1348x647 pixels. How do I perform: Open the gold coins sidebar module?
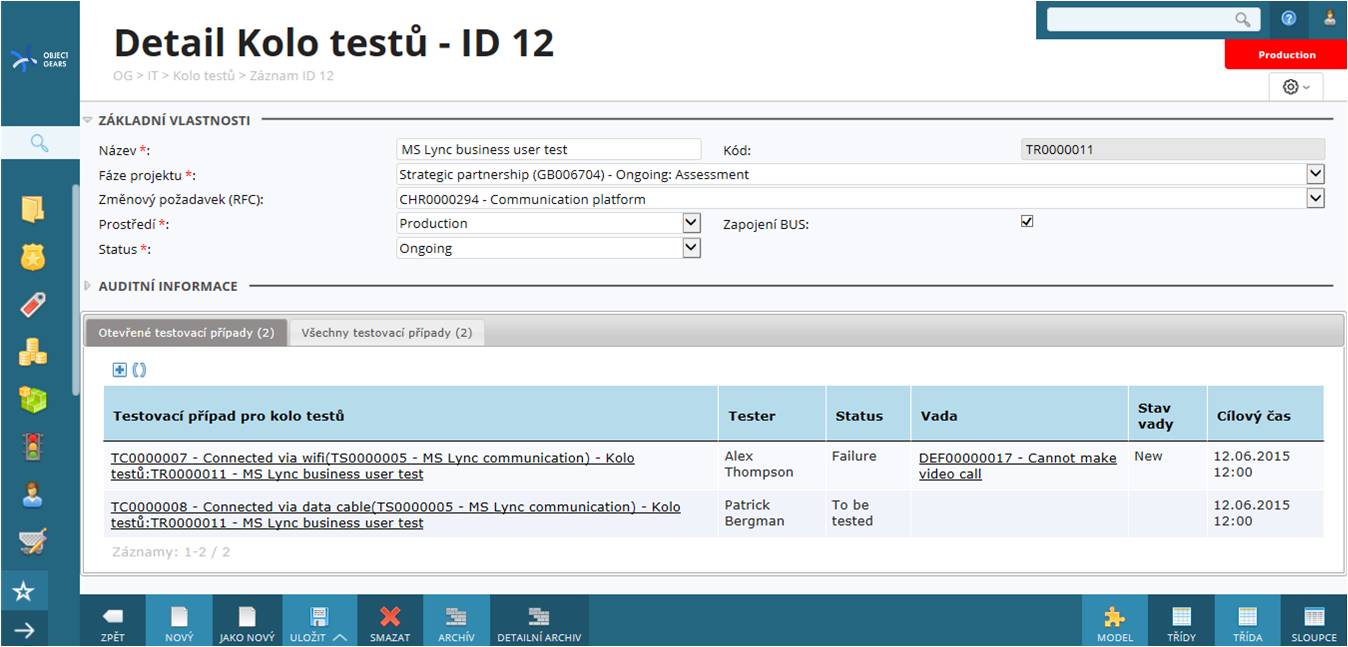point(33,352)
